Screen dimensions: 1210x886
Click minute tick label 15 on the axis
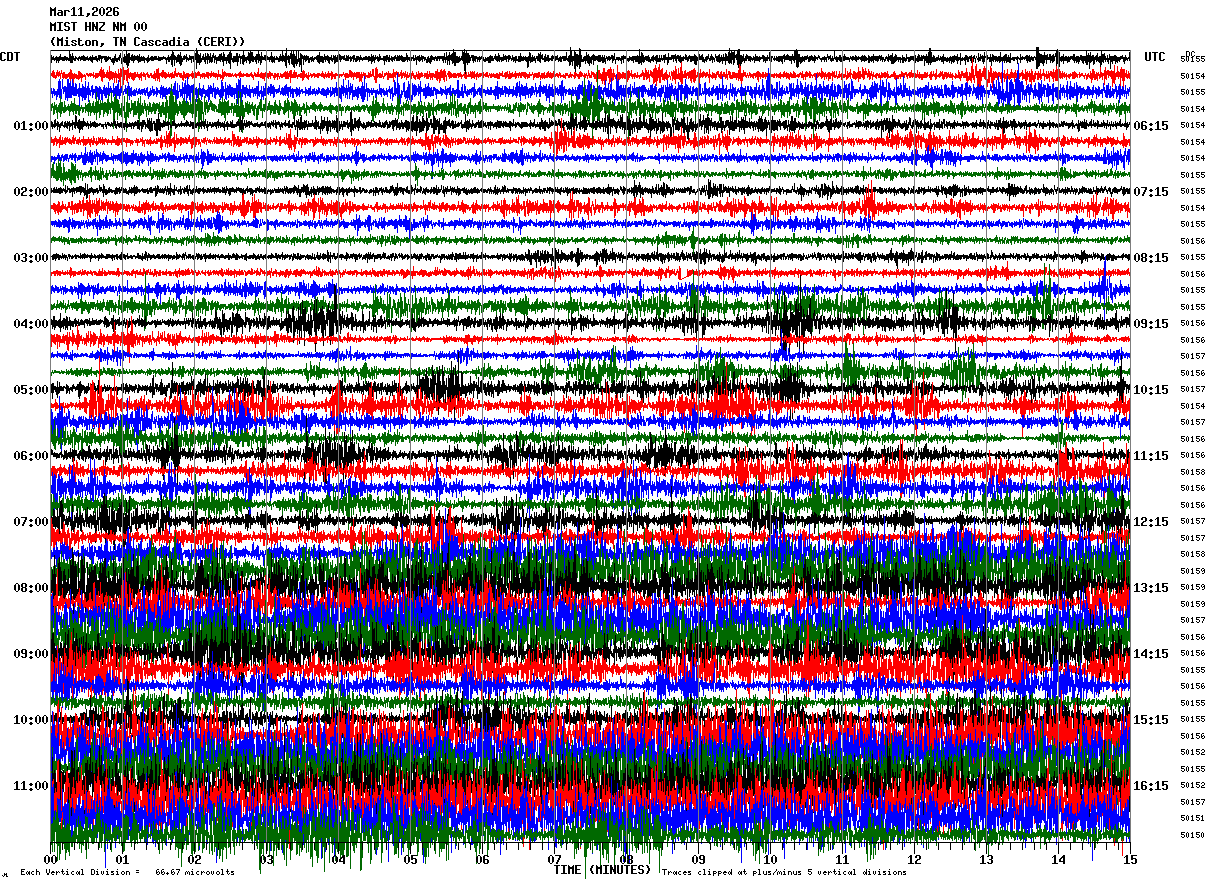click(1129, 860)
